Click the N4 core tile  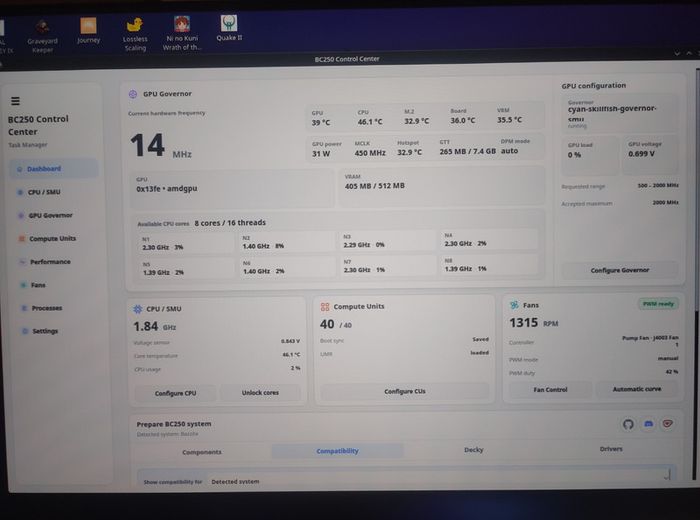[x=489, y=240]
